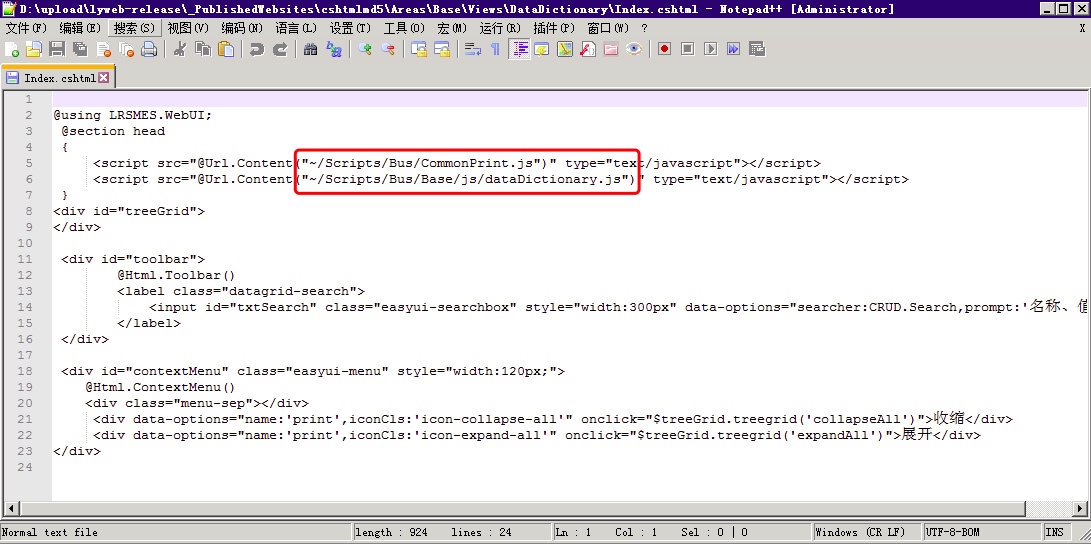Click the X at menu bar right end
Viewport: 1091px width, 544px height.
click(x=1082, y=29)
